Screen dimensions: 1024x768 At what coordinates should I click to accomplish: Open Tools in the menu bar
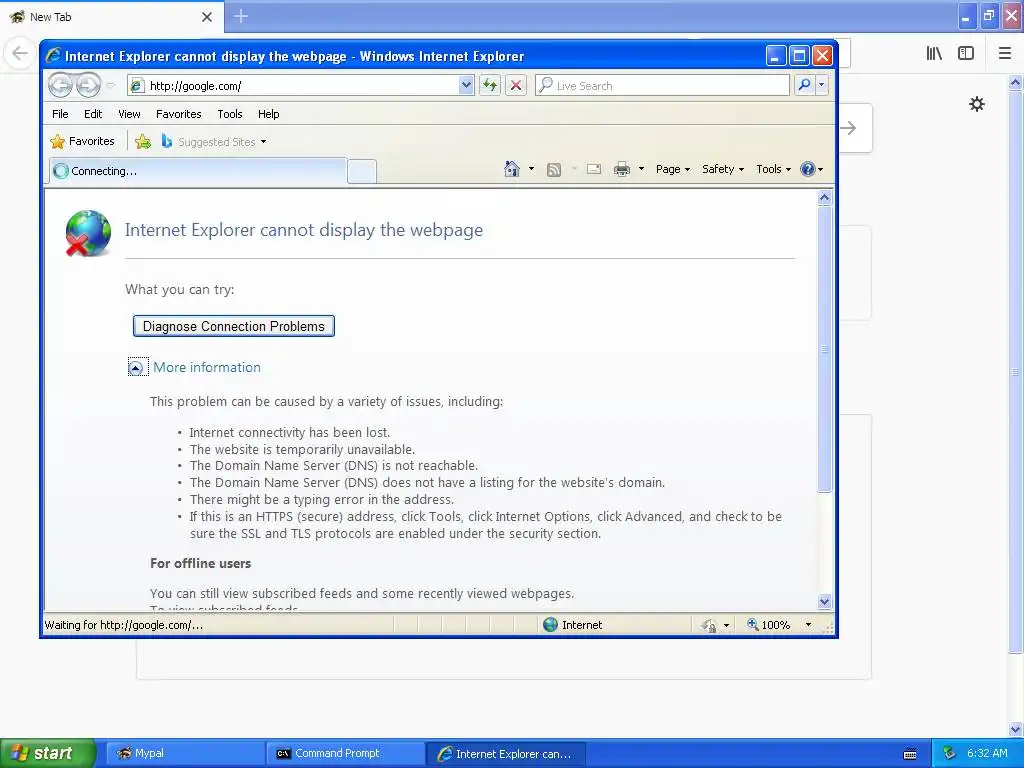point(230,114)
